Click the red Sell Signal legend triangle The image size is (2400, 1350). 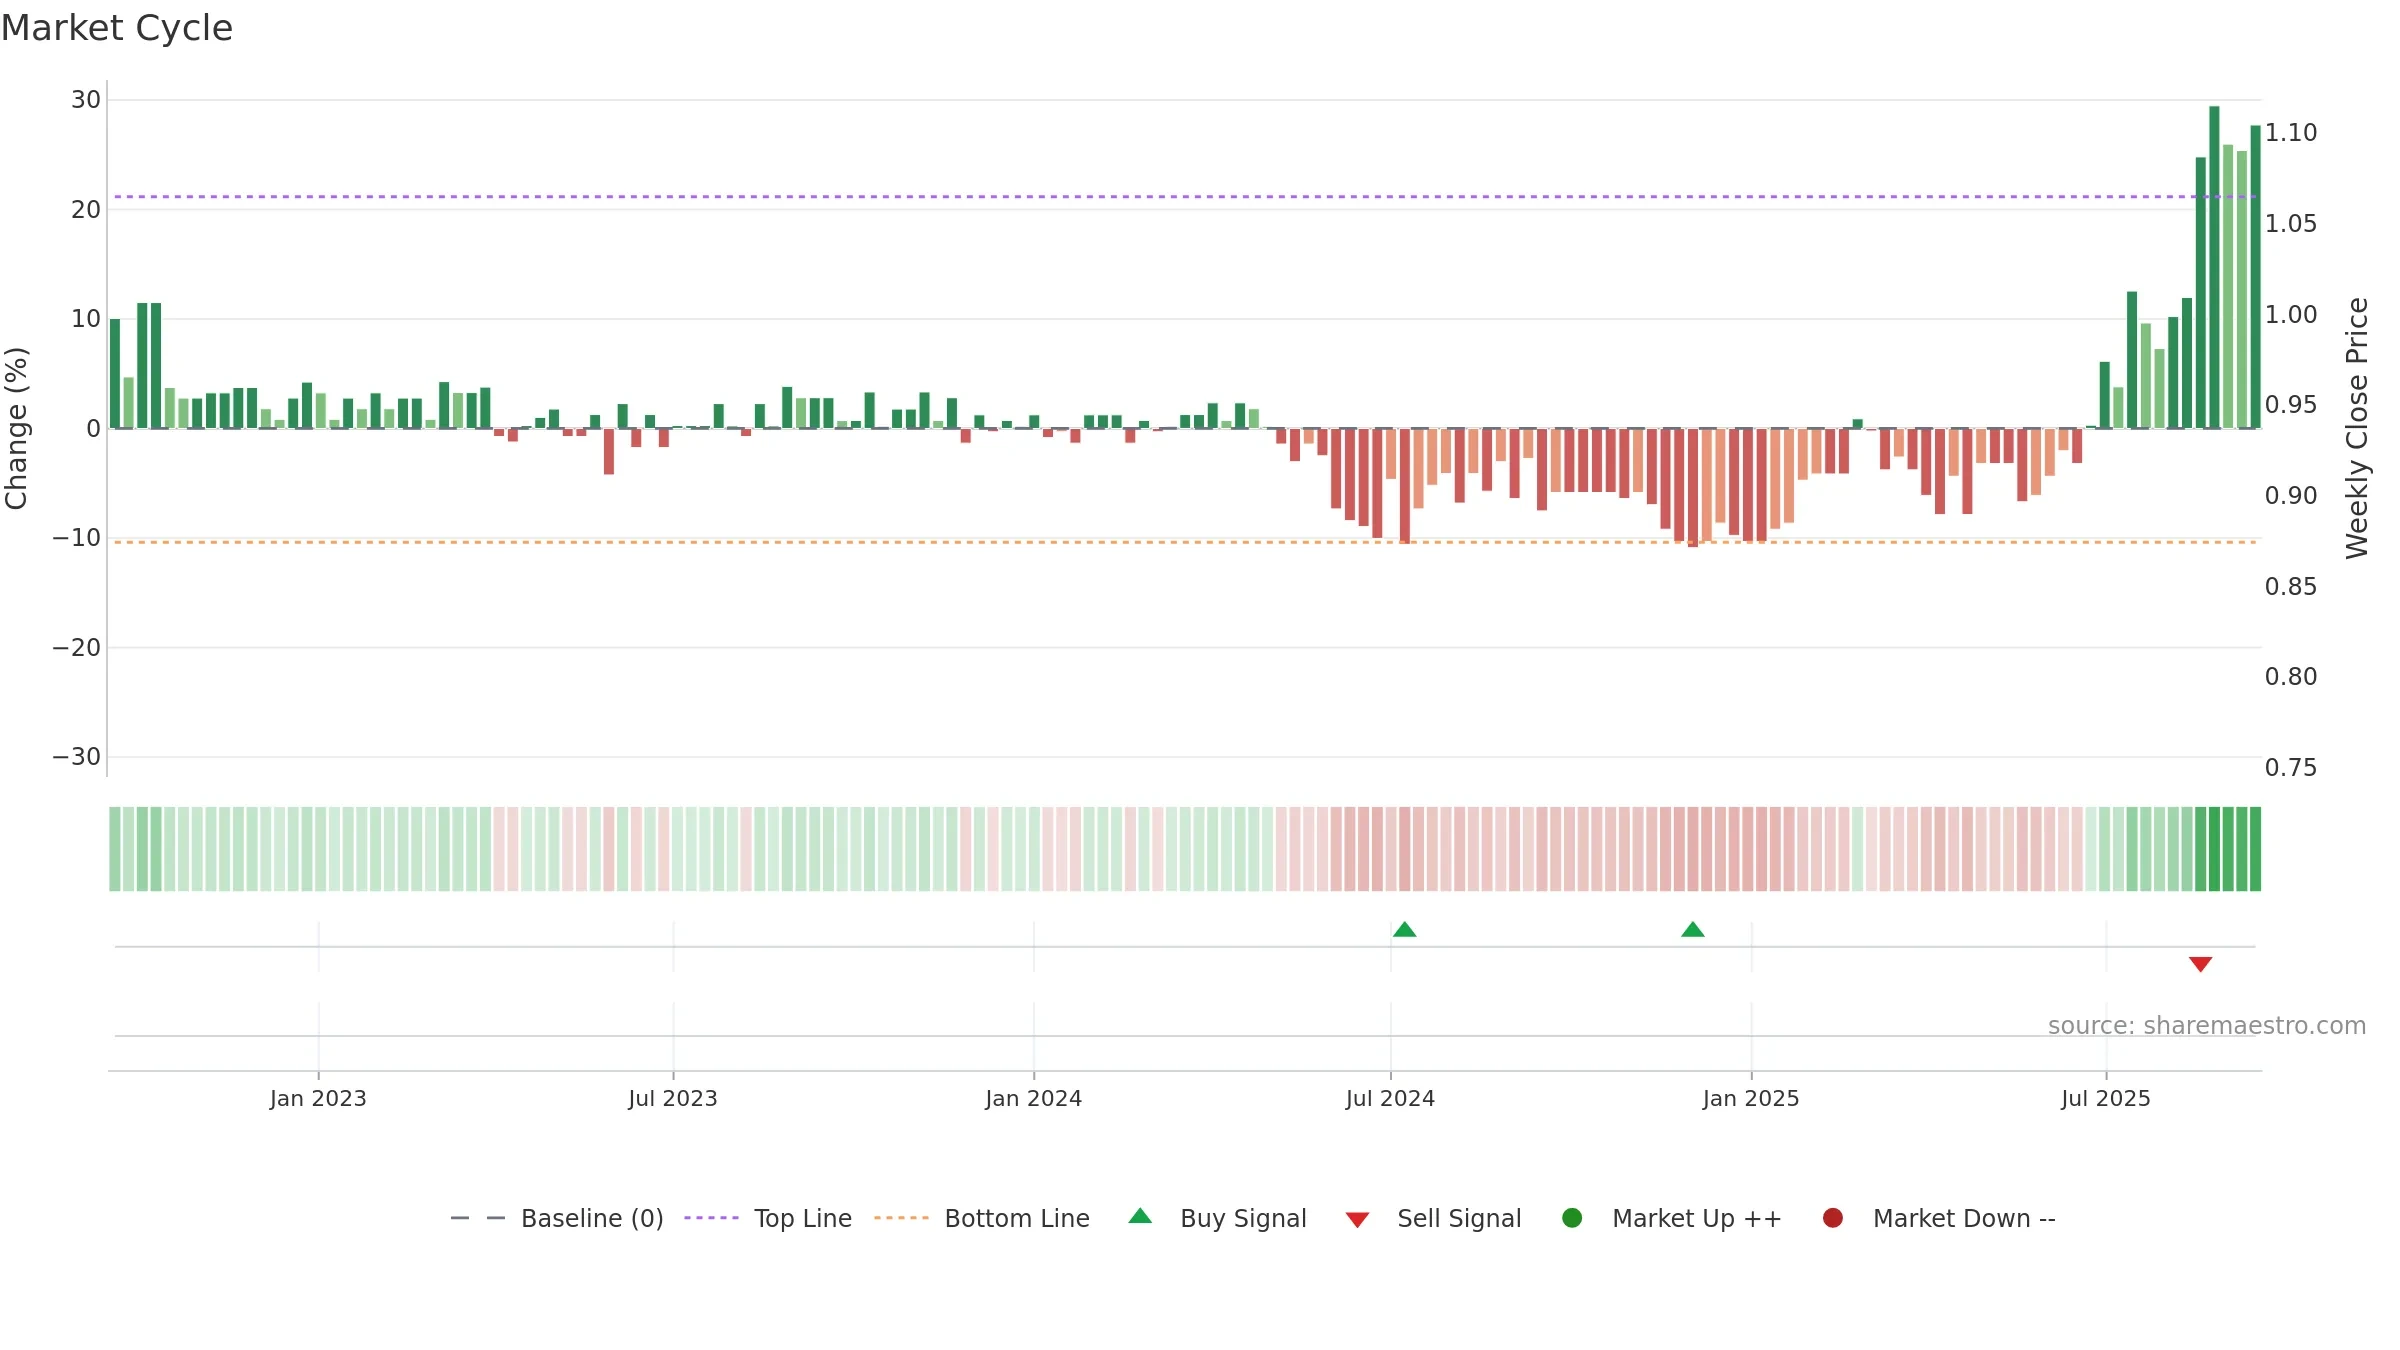[1357, 1220]
